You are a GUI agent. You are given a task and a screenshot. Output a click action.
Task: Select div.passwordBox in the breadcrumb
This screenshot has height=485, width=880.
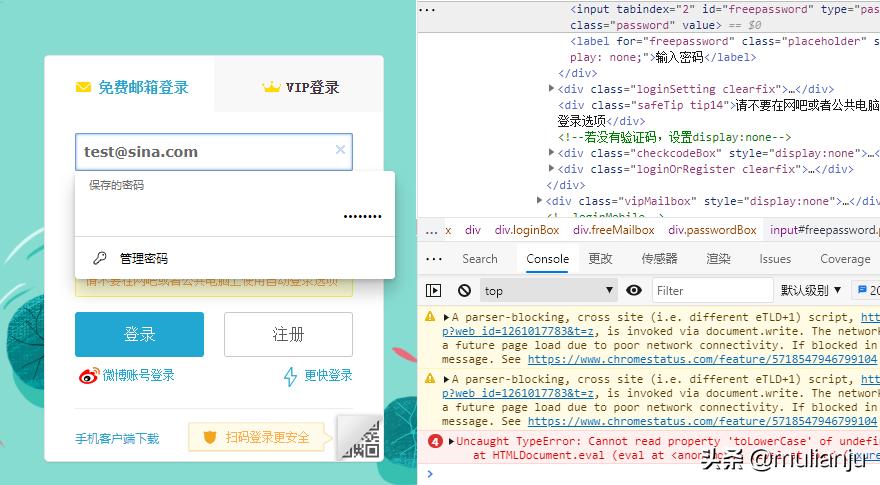click(x=712, y=230)
